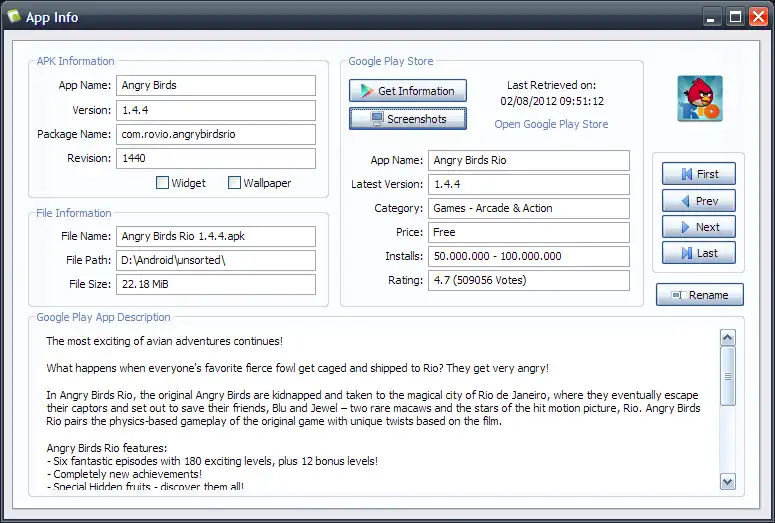Image resolution: width=775 pixels, height=523 pixels.
Task: Click the APK App Name field with Angry Birds
Action: [216, 85]
